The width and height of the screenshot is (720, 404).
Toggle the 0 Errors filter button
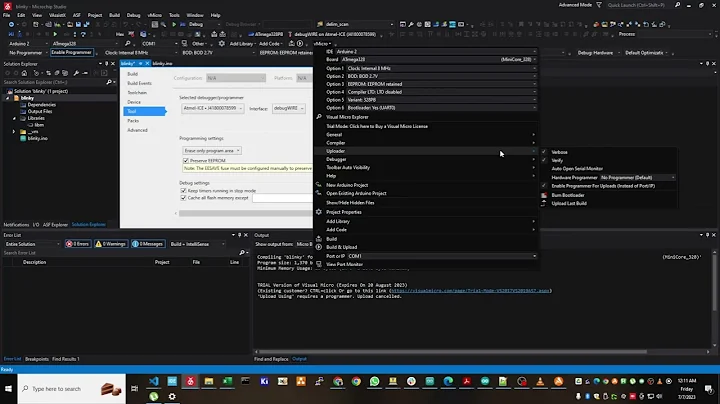(x=77, y=244)
